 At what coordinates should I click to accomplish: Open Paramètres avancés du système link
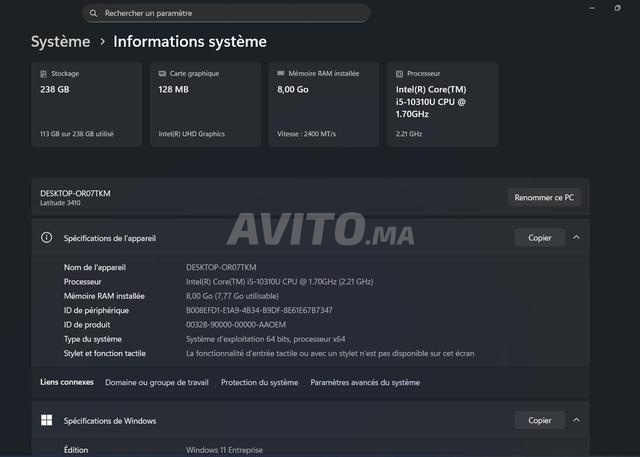365,382
